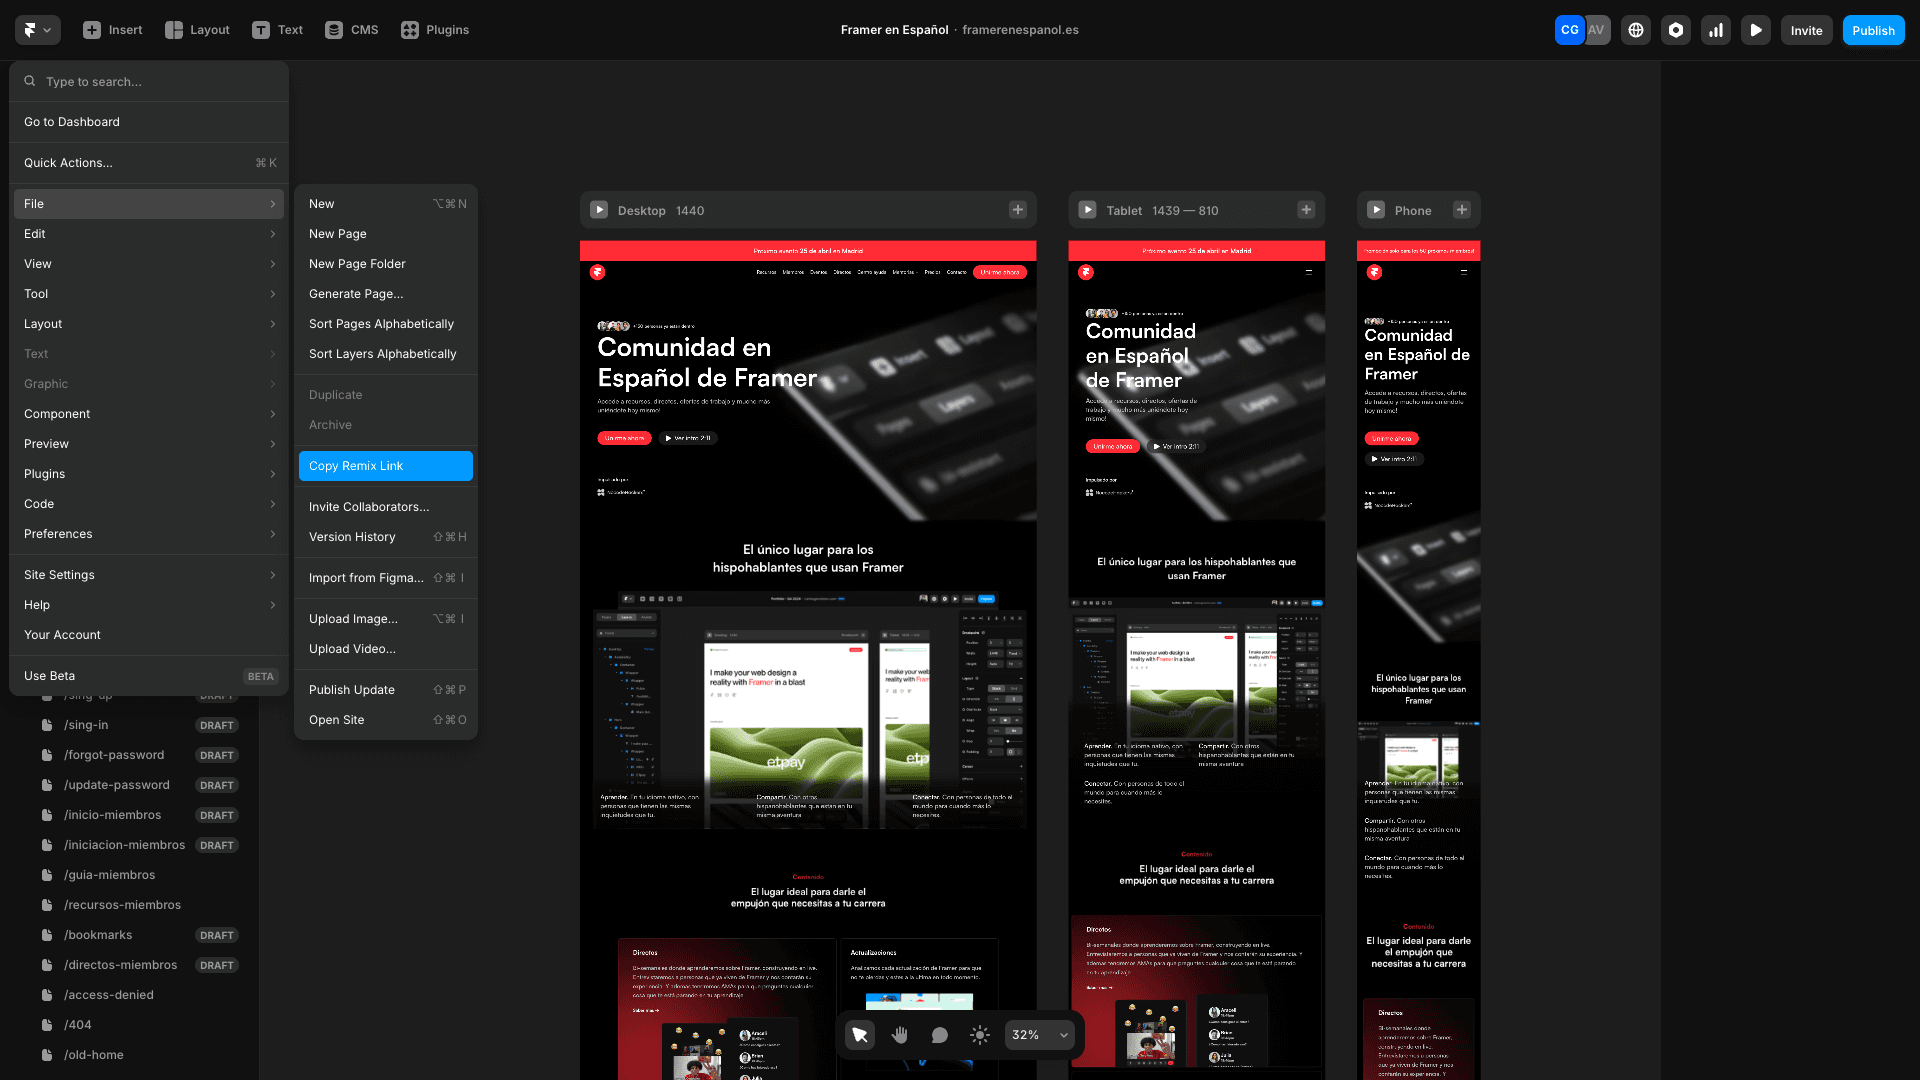Expand the View submenu
1920x1080 pixels.
tap(149, 264)
